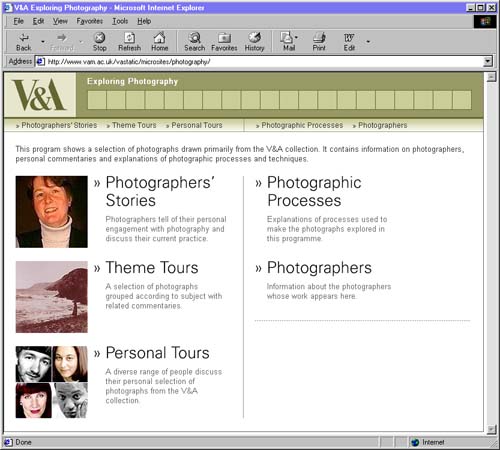The image size is (500, 450).
Task: Click the page icon in the address bar
Action: point(40,61)
